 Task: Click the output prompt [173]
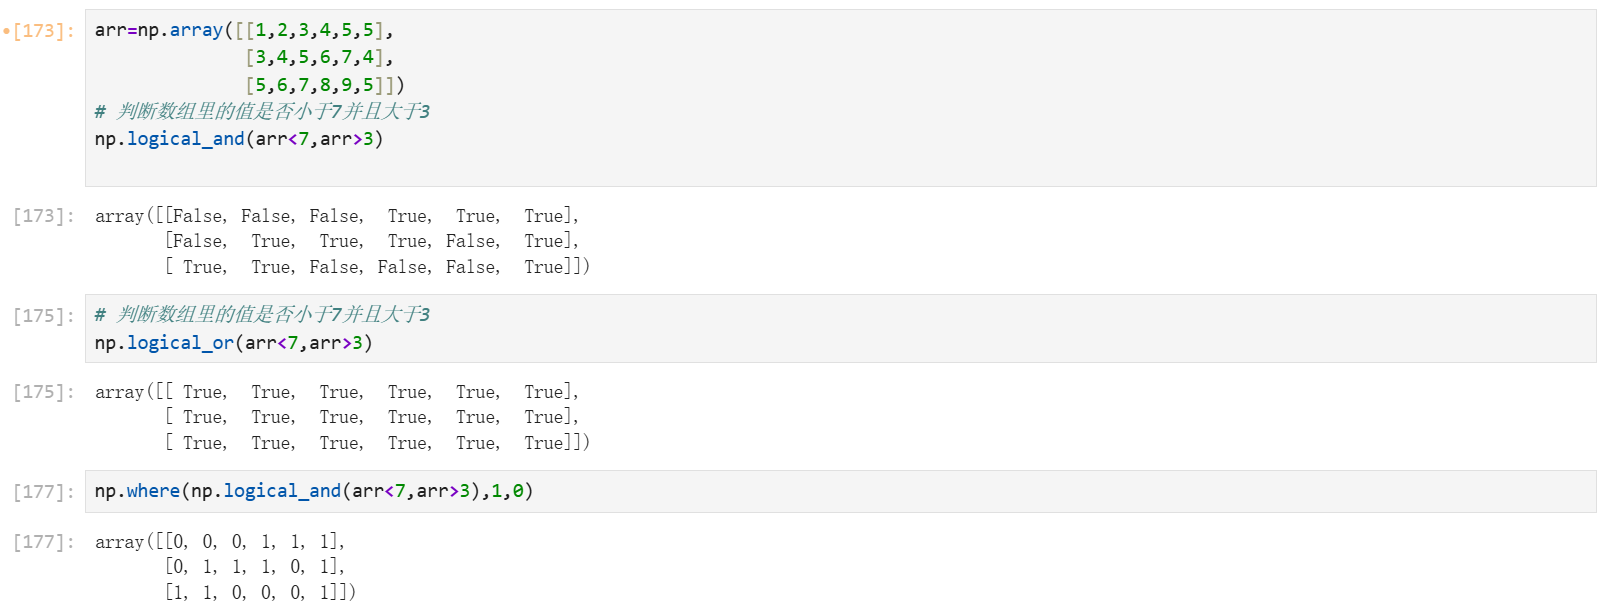[x=44, y=216]
